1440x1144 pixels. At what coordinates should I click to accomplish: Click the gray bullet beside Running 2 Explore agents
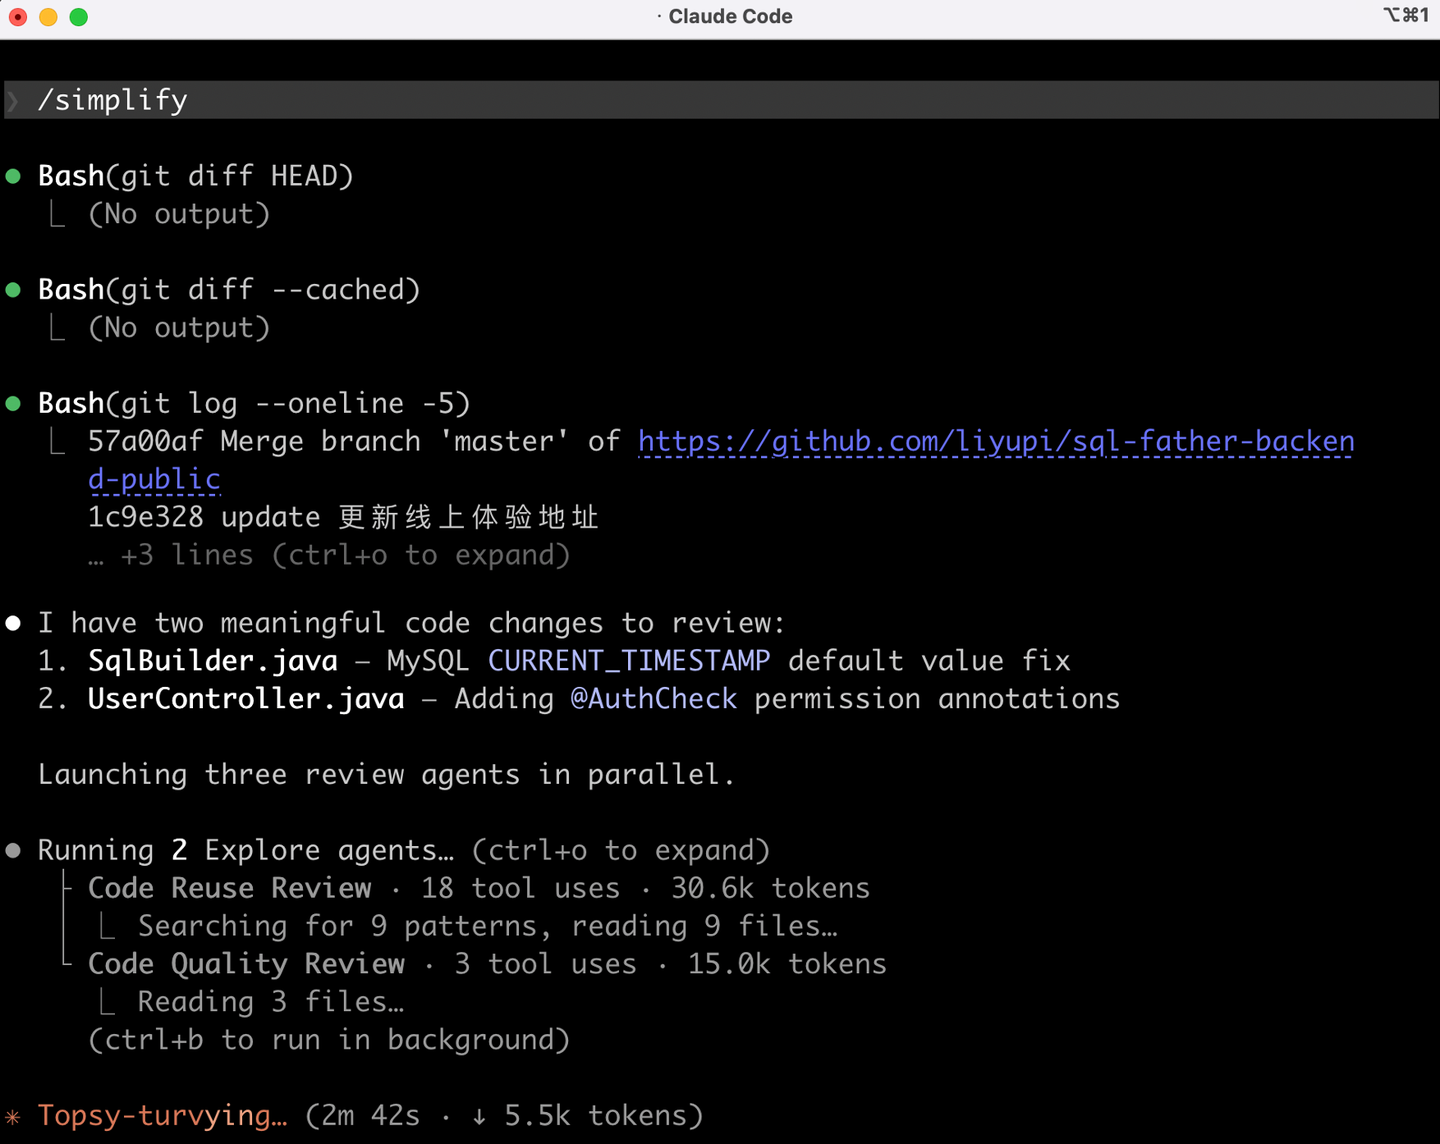tap(14, 851)
